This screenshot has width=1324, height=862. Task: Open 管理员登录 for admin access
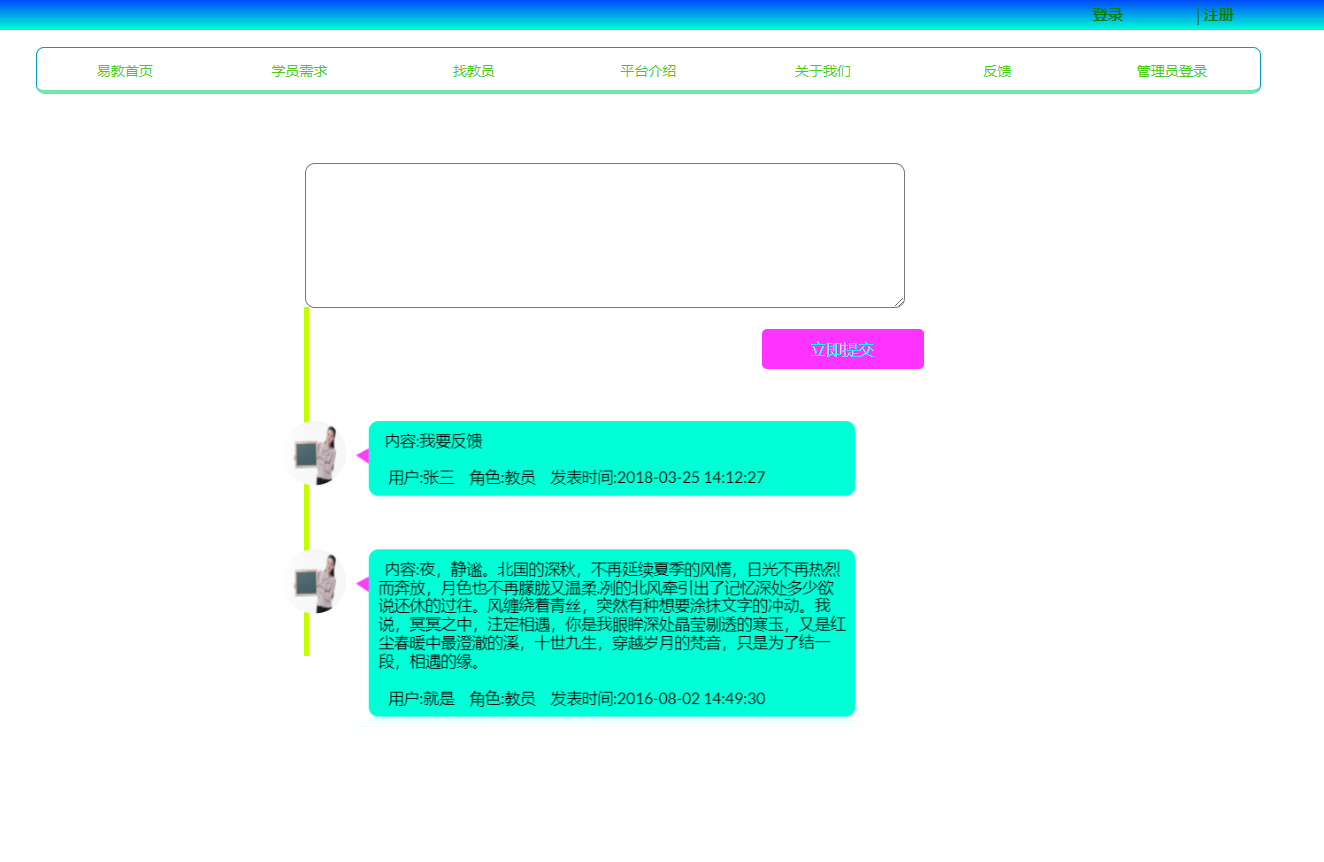(x=1169, y=70)
